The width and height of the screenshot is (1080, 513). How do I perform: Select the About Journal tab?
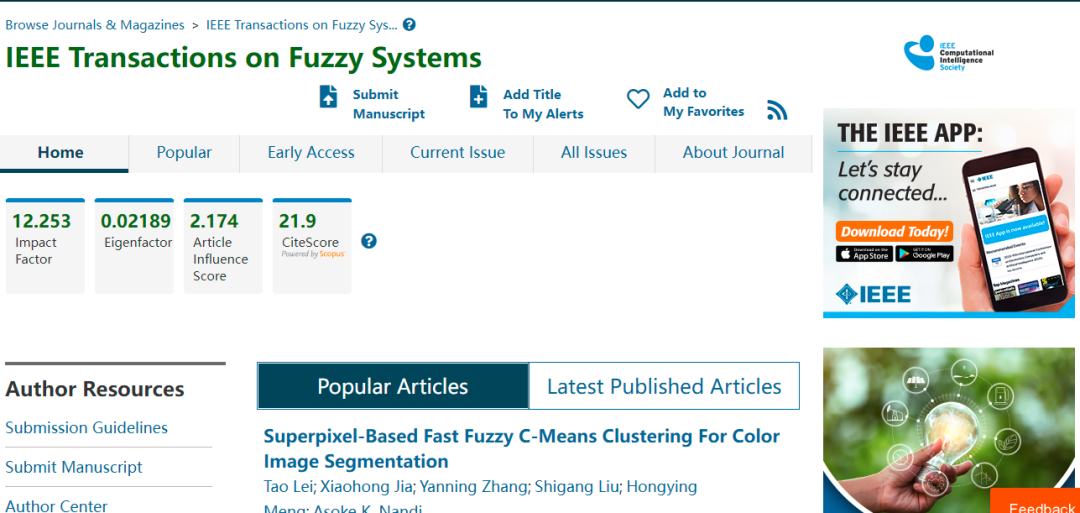(733, 153)
